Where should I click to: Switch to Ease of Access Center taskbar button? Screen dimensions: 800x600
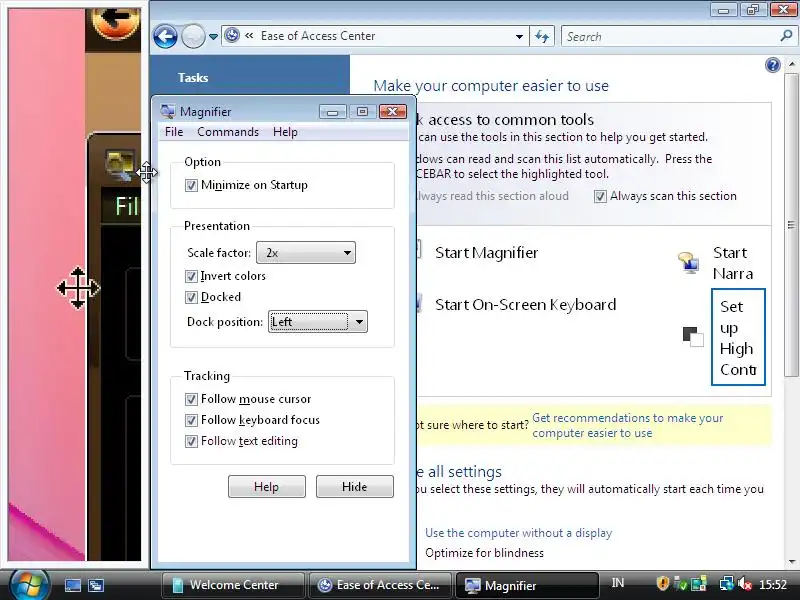[x=380, y=585]
